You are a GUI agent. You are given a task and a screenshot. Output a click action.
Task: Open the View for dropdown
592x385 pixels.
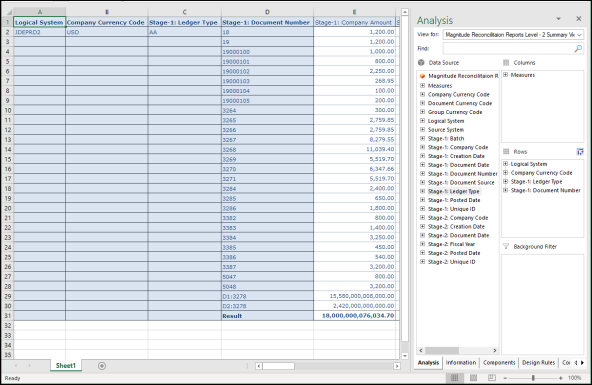579,35
